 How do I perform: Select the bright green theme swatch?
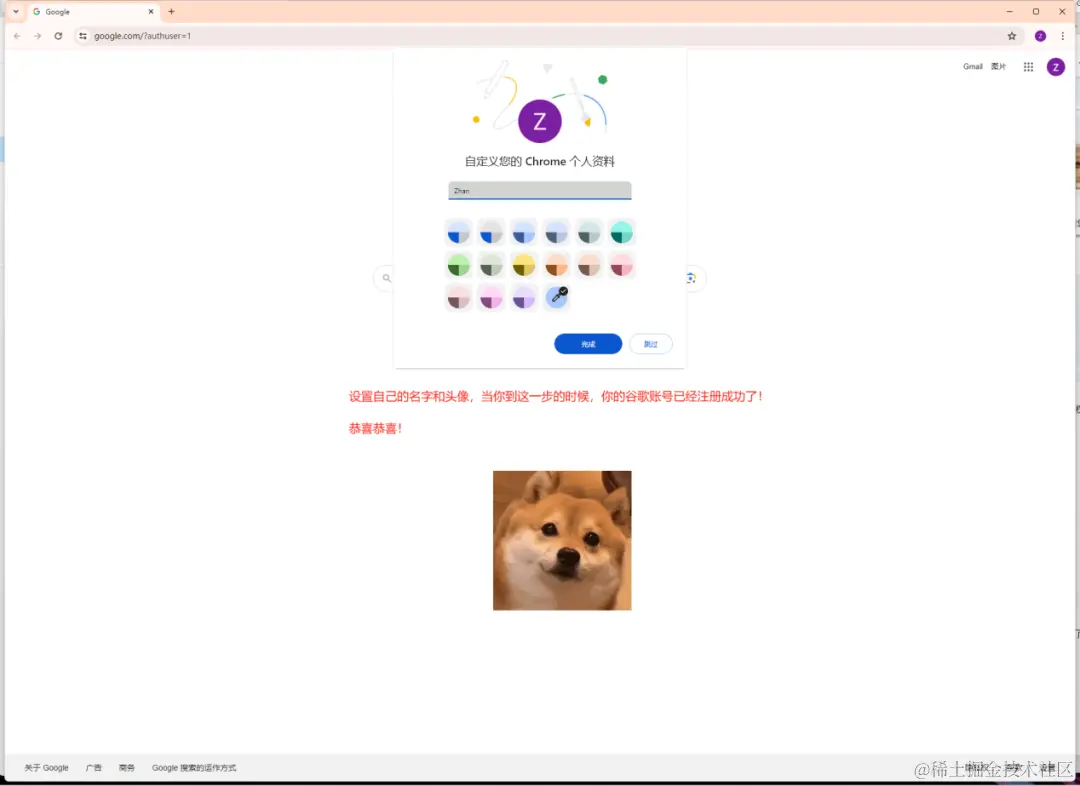click(x=458, y=265)
